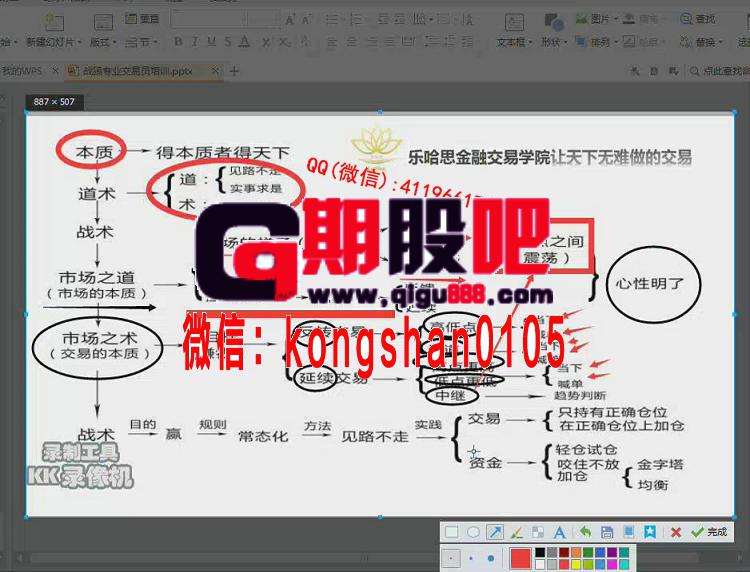Pick the purple color swatch
Viewport: 750px width, 572px height.
click(x=612, y=552)
